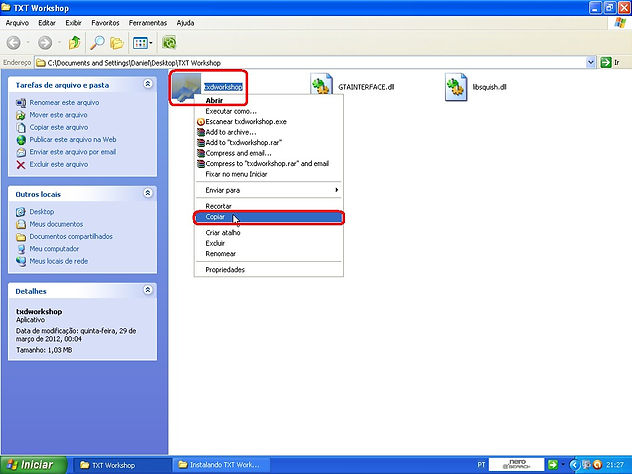
Task: Open the Favoritos menu
Action: (105, 23)
